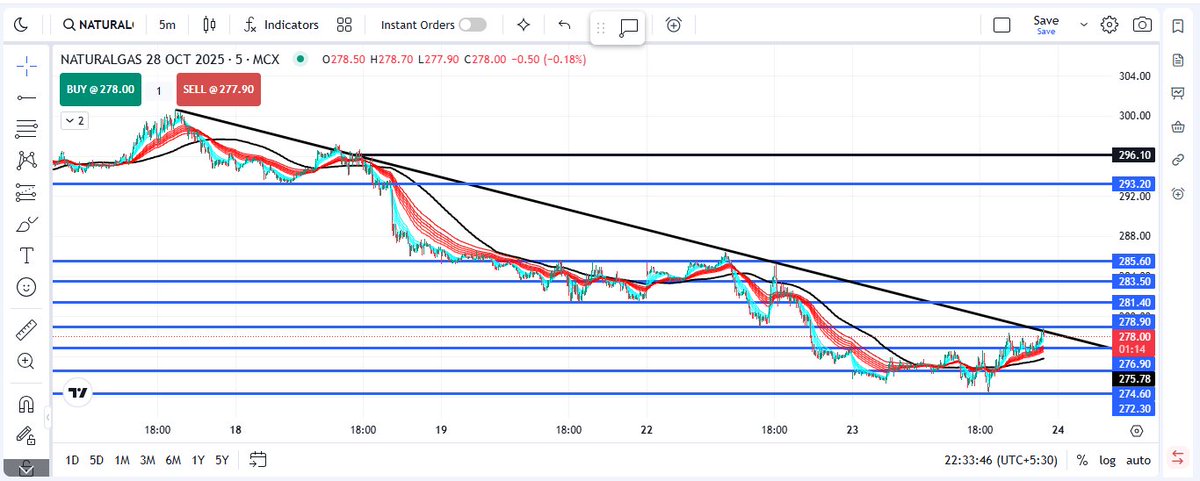Open the forecasting and position tool

pyautogui.click(x=27, y=191)
